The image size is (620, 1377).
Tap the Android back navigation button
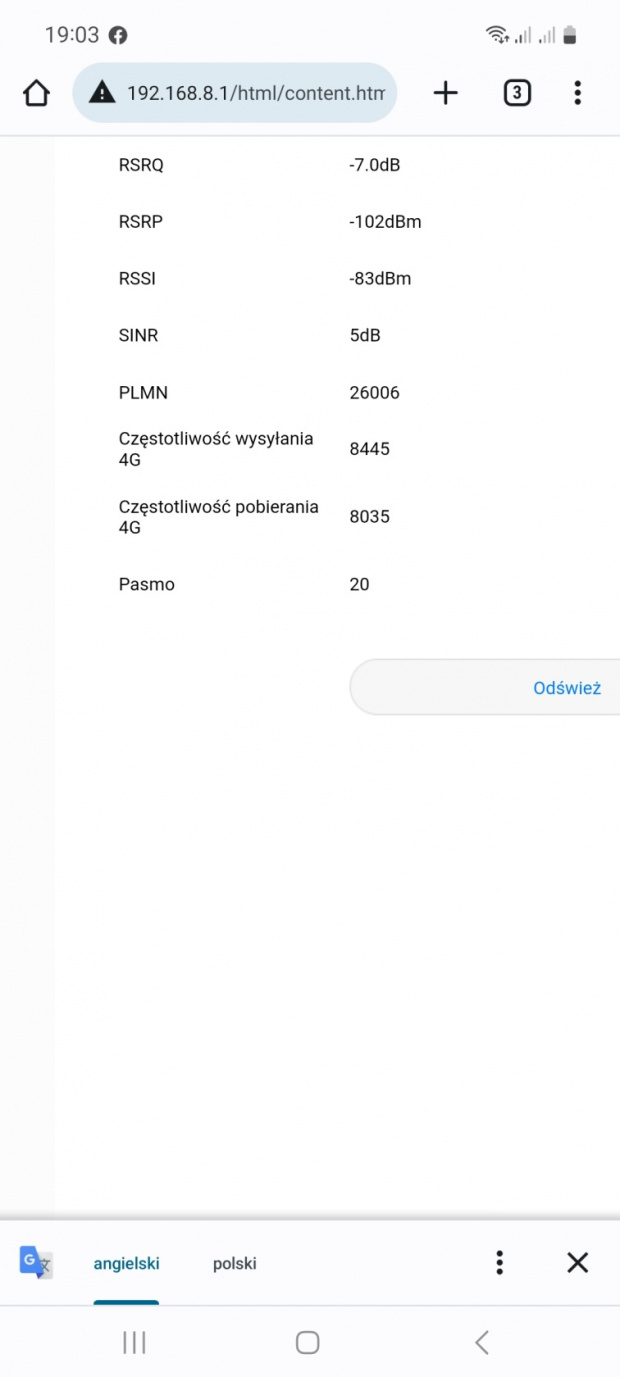482,1343
